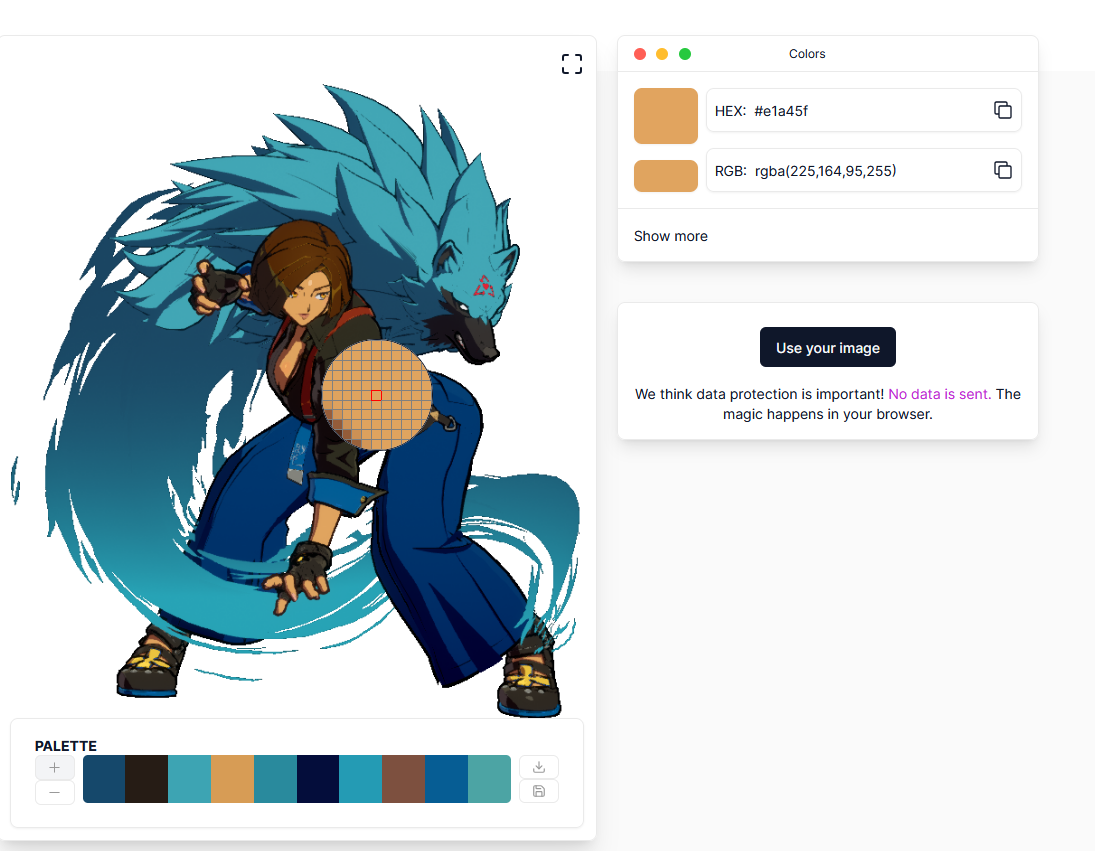Click the red close dot in the Colors window
1095x851 pixels.
640,54
